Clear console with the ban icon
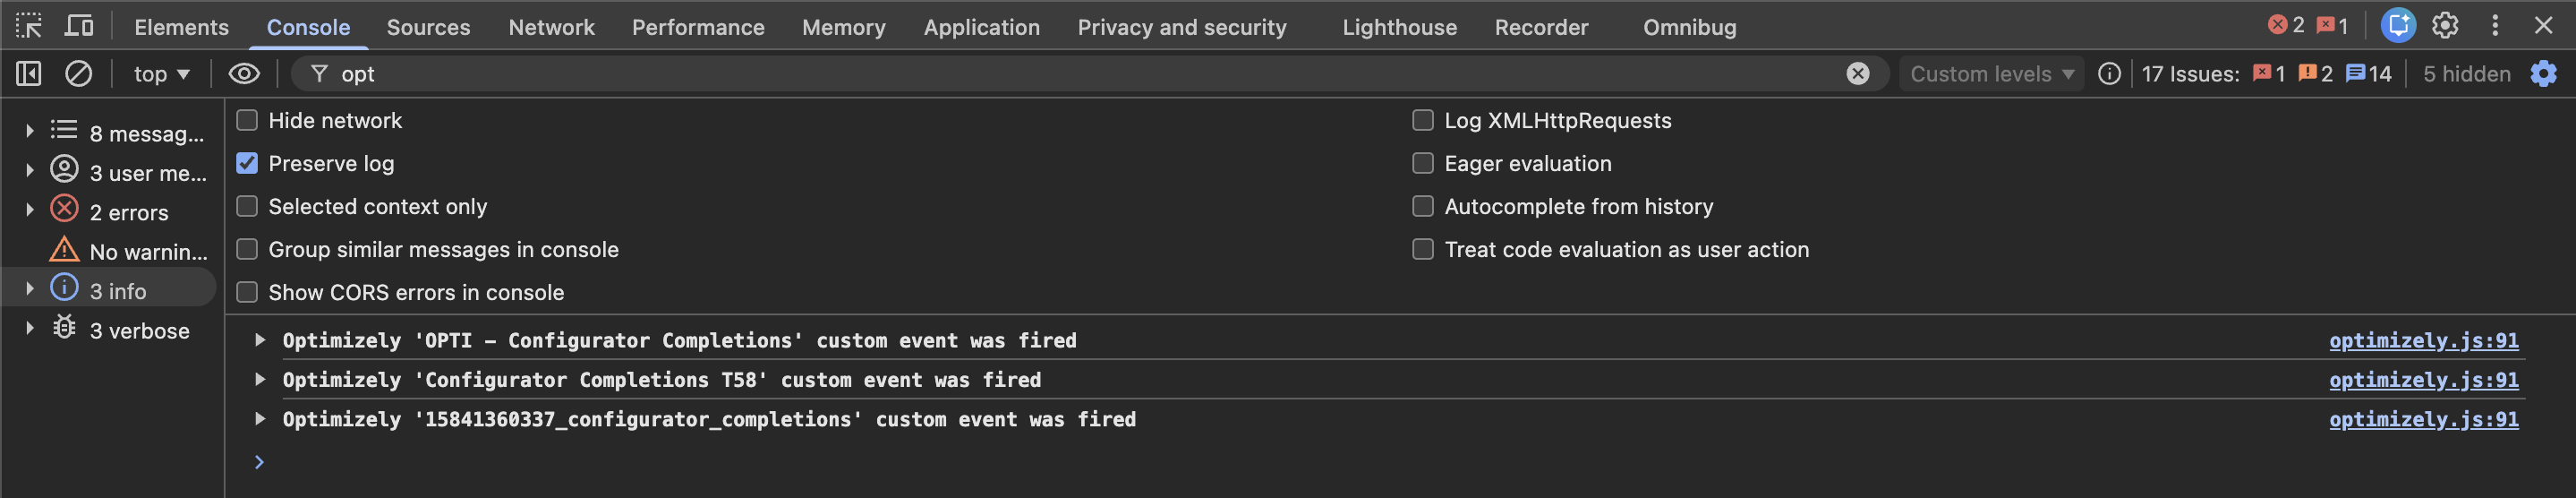Viewport: 2576px width, 498px height. point(78,74)
